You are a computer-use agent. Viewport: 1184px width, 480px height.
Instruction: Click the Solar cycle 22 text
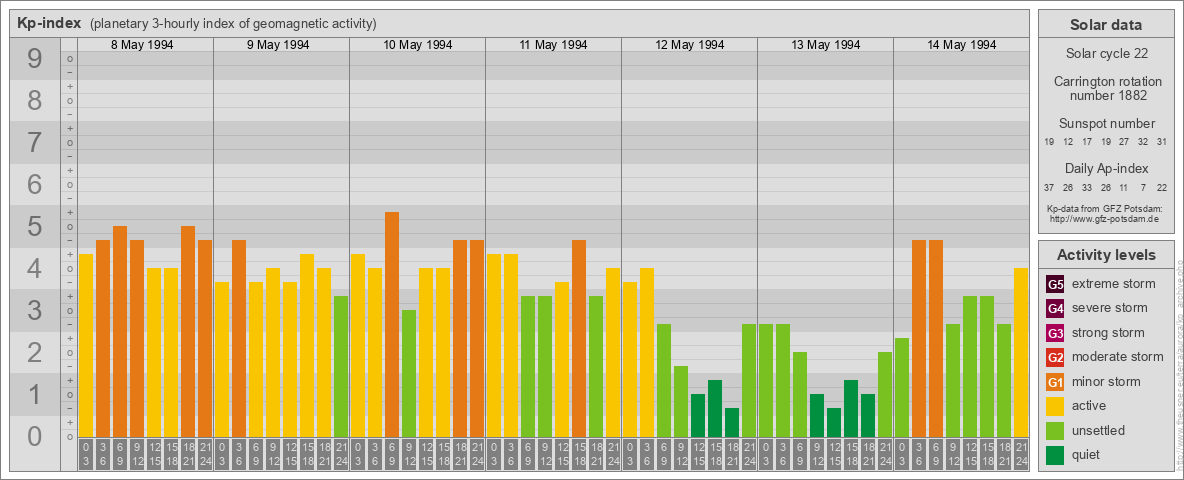[1105, 54]
